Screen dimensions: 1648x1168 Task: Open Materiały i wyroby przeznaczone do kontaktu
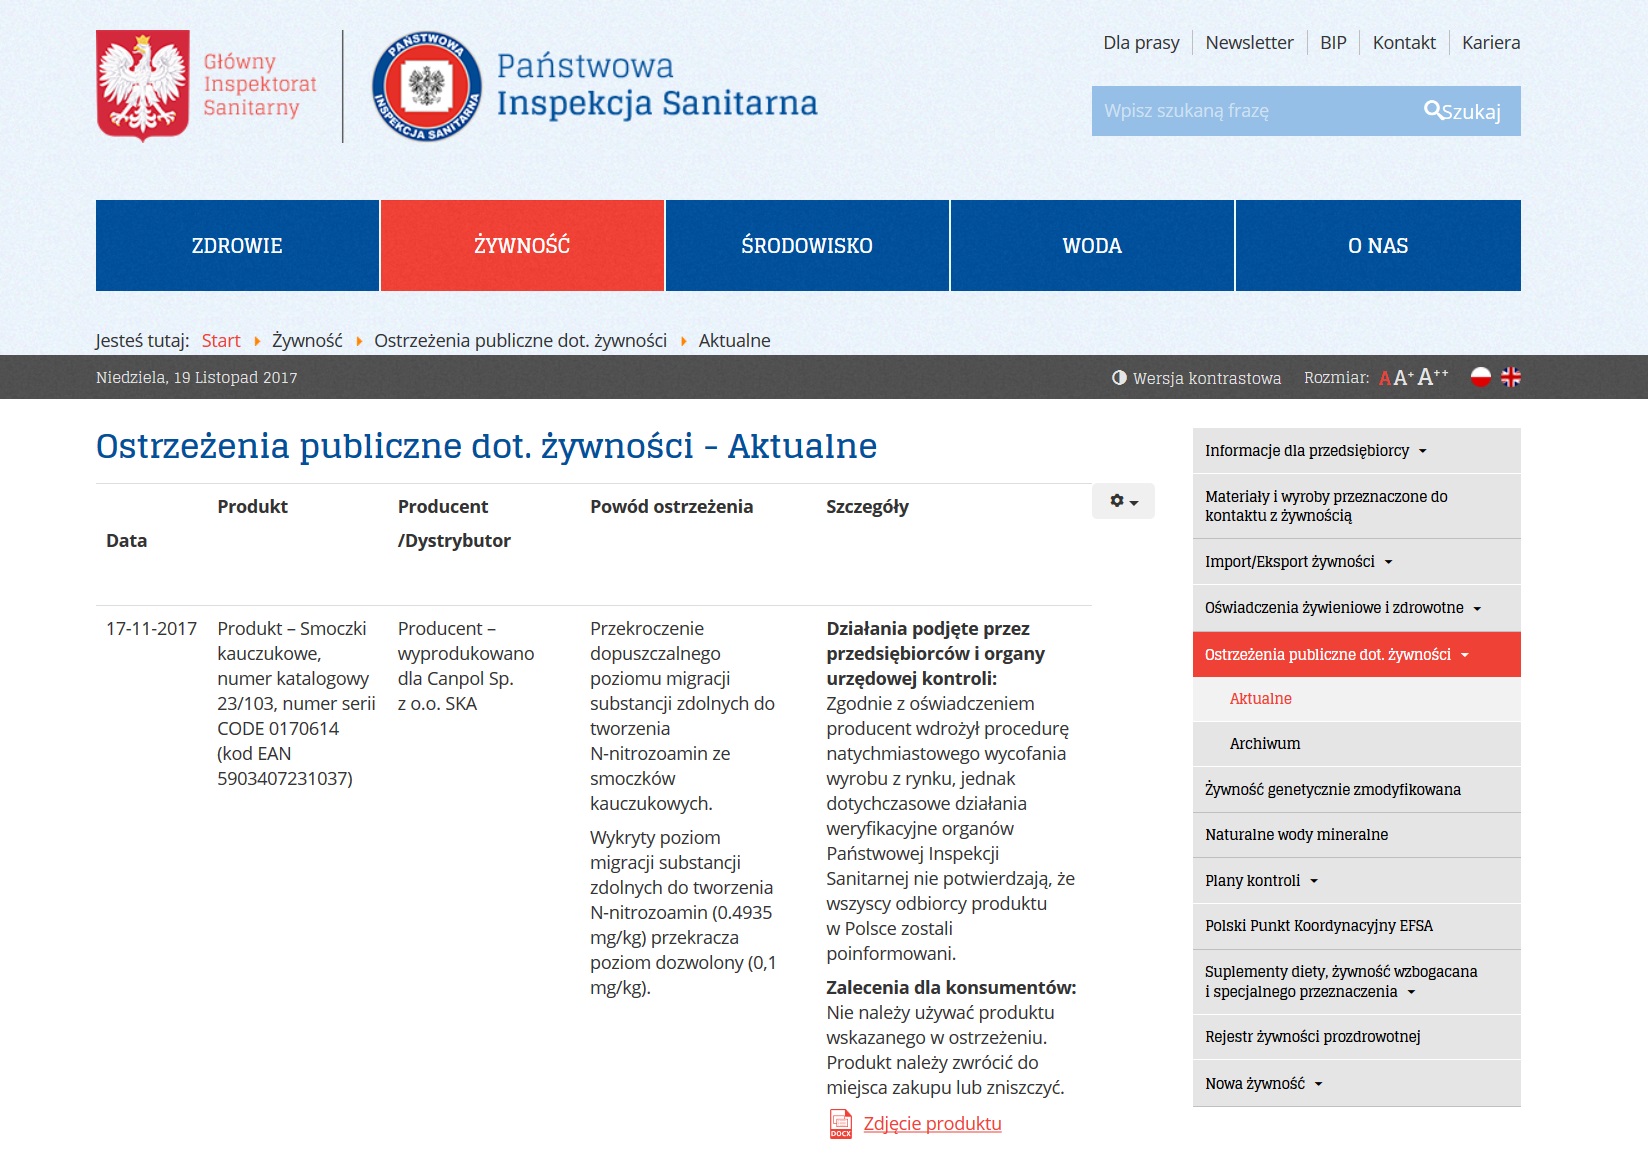click(x=1356, y=506)
